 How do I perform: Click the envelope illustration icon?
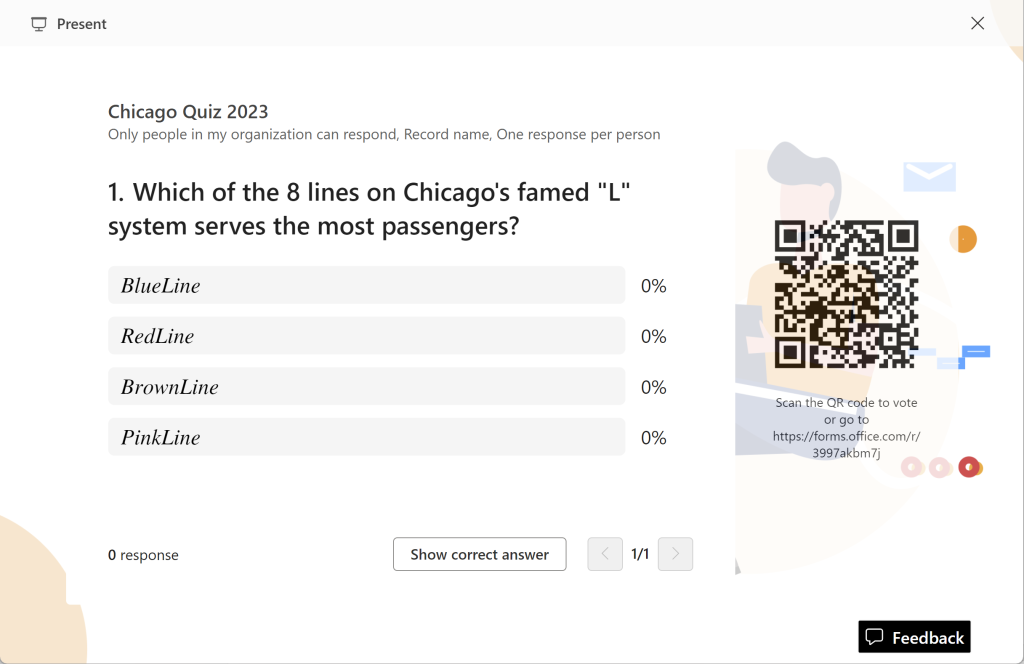coord(929,176)
